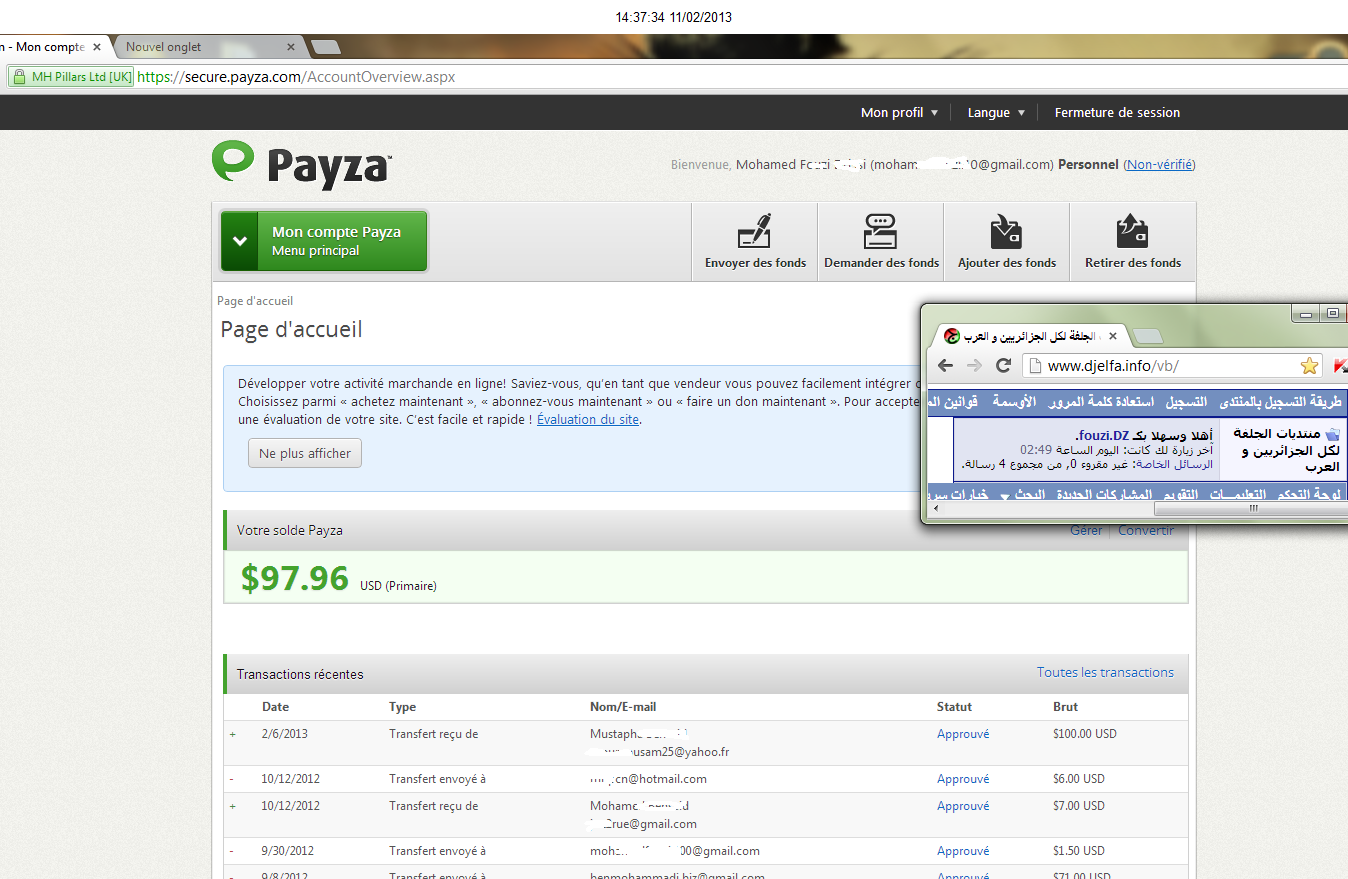Click left scroll arrow in djelfa window
The width and height of the screenshot is (1348, 879).
[x=935, y=509]
